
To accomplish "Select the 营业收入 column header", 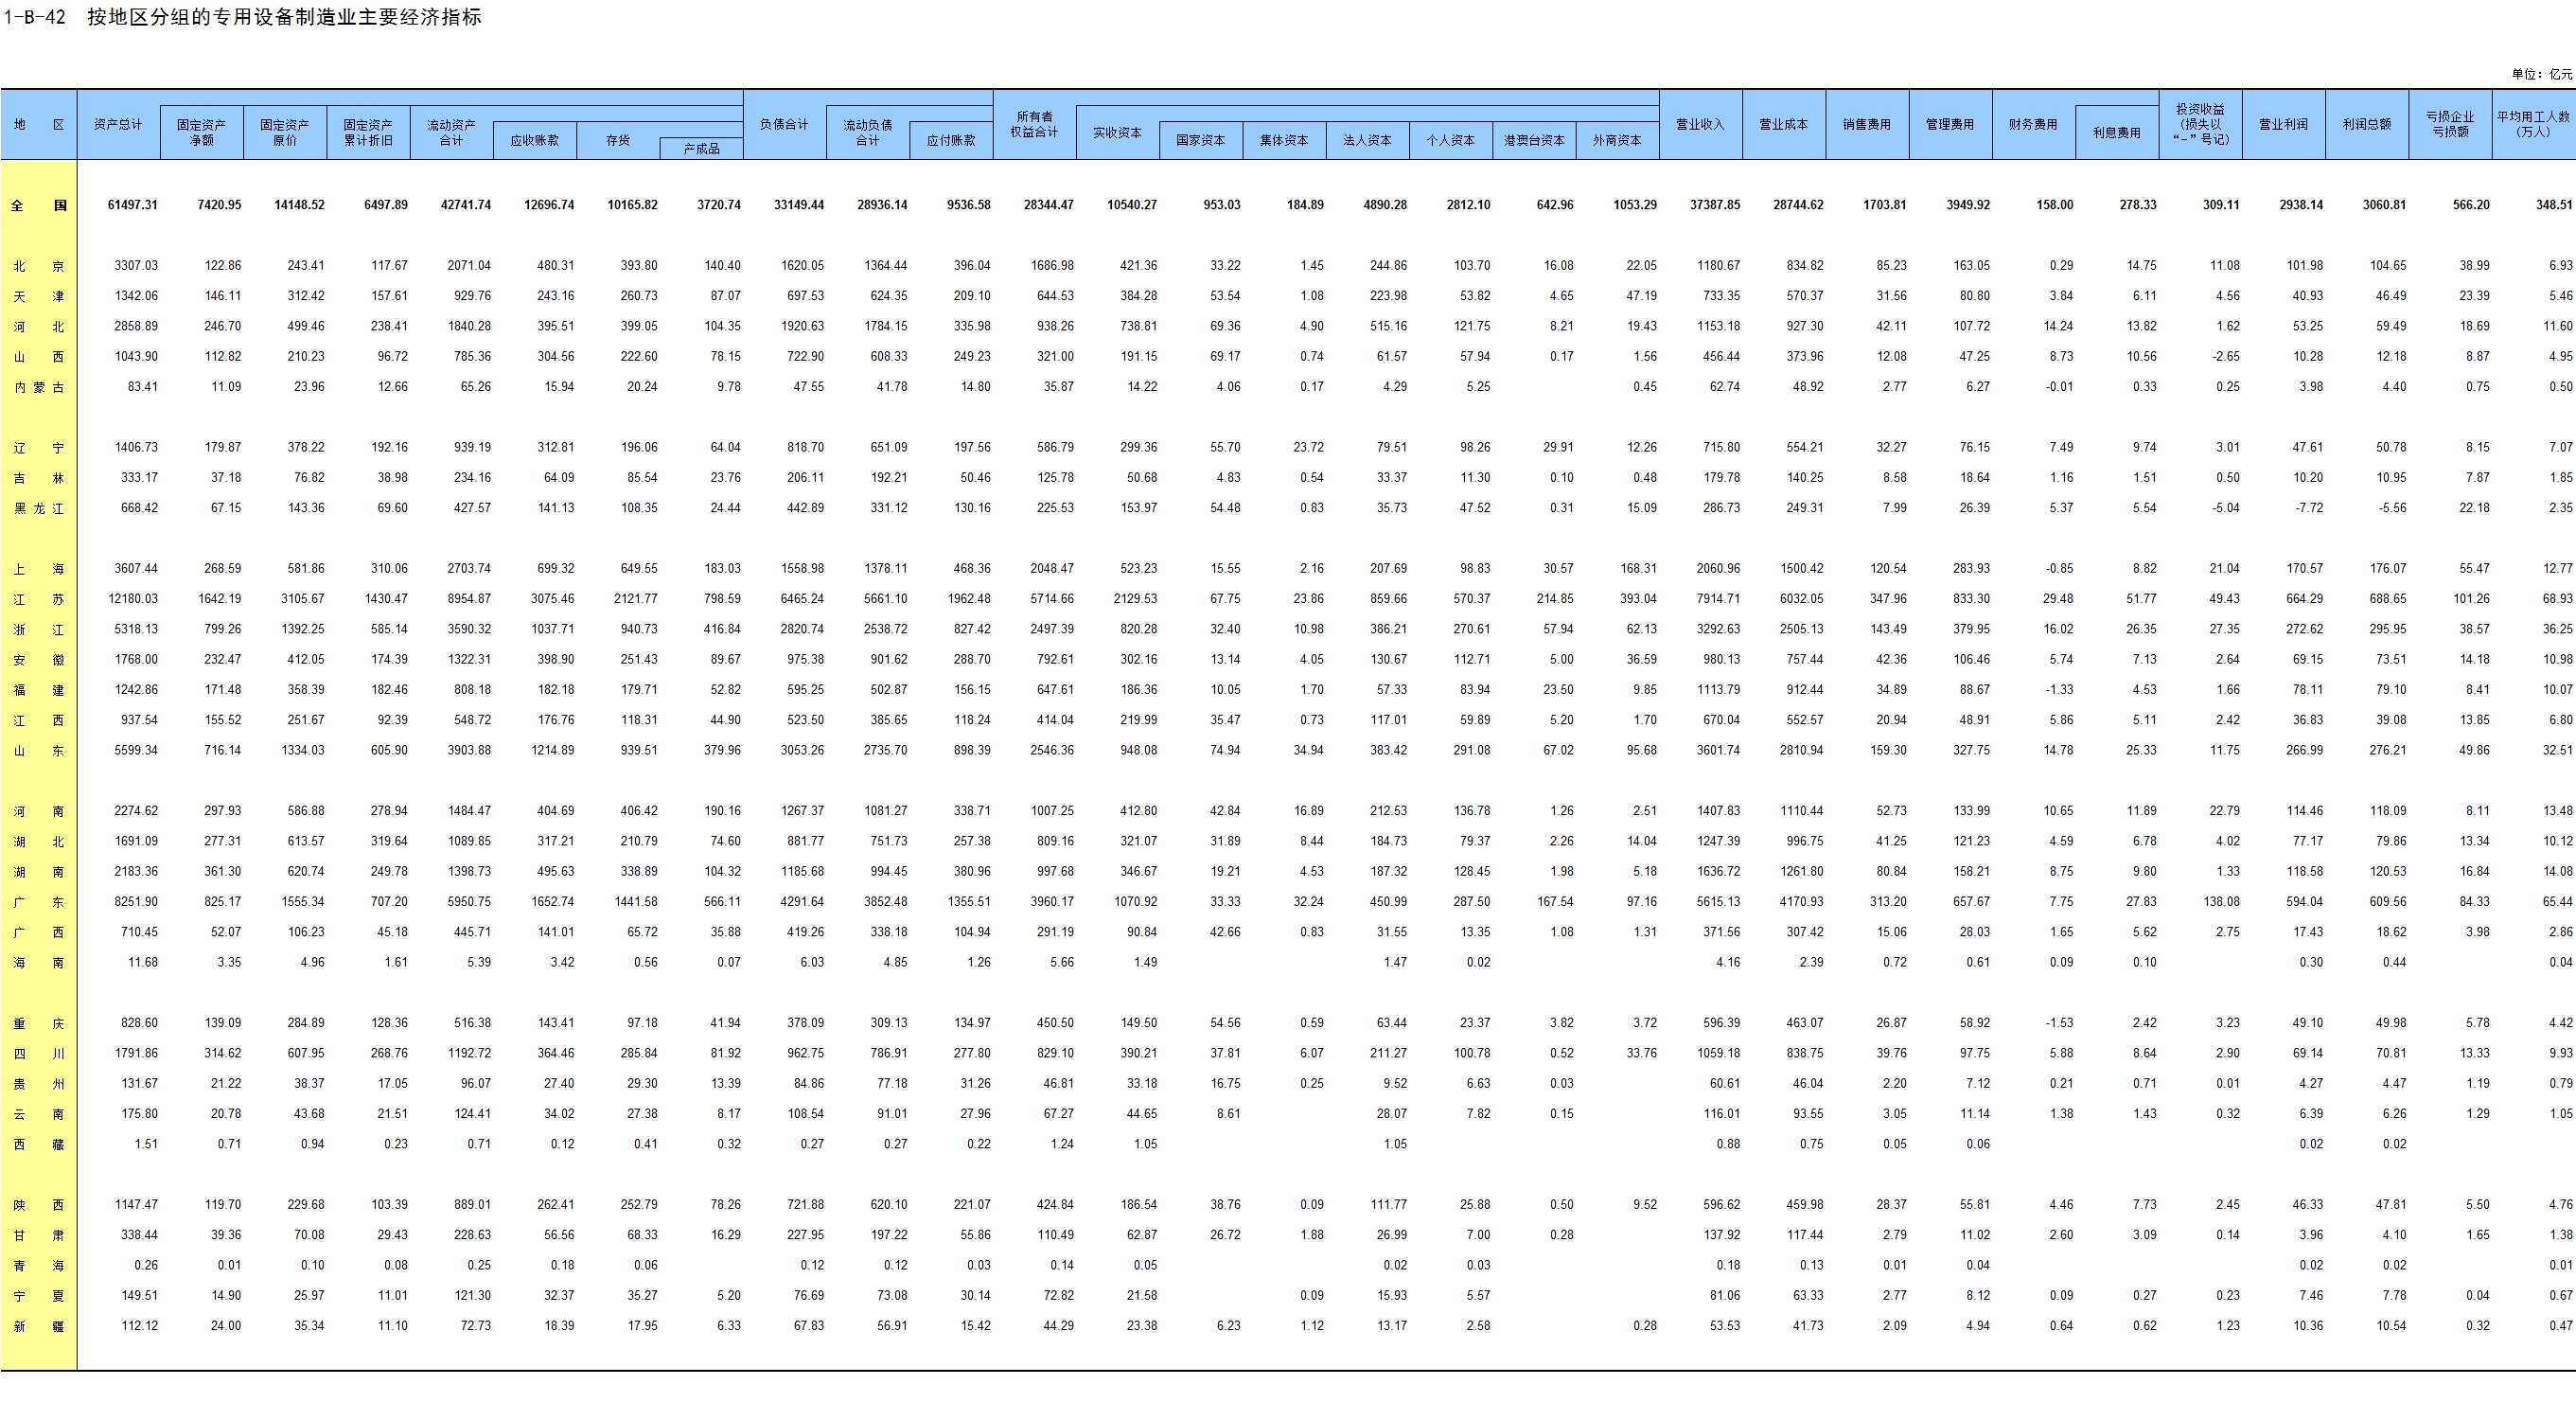I will tap(1700, 124).
